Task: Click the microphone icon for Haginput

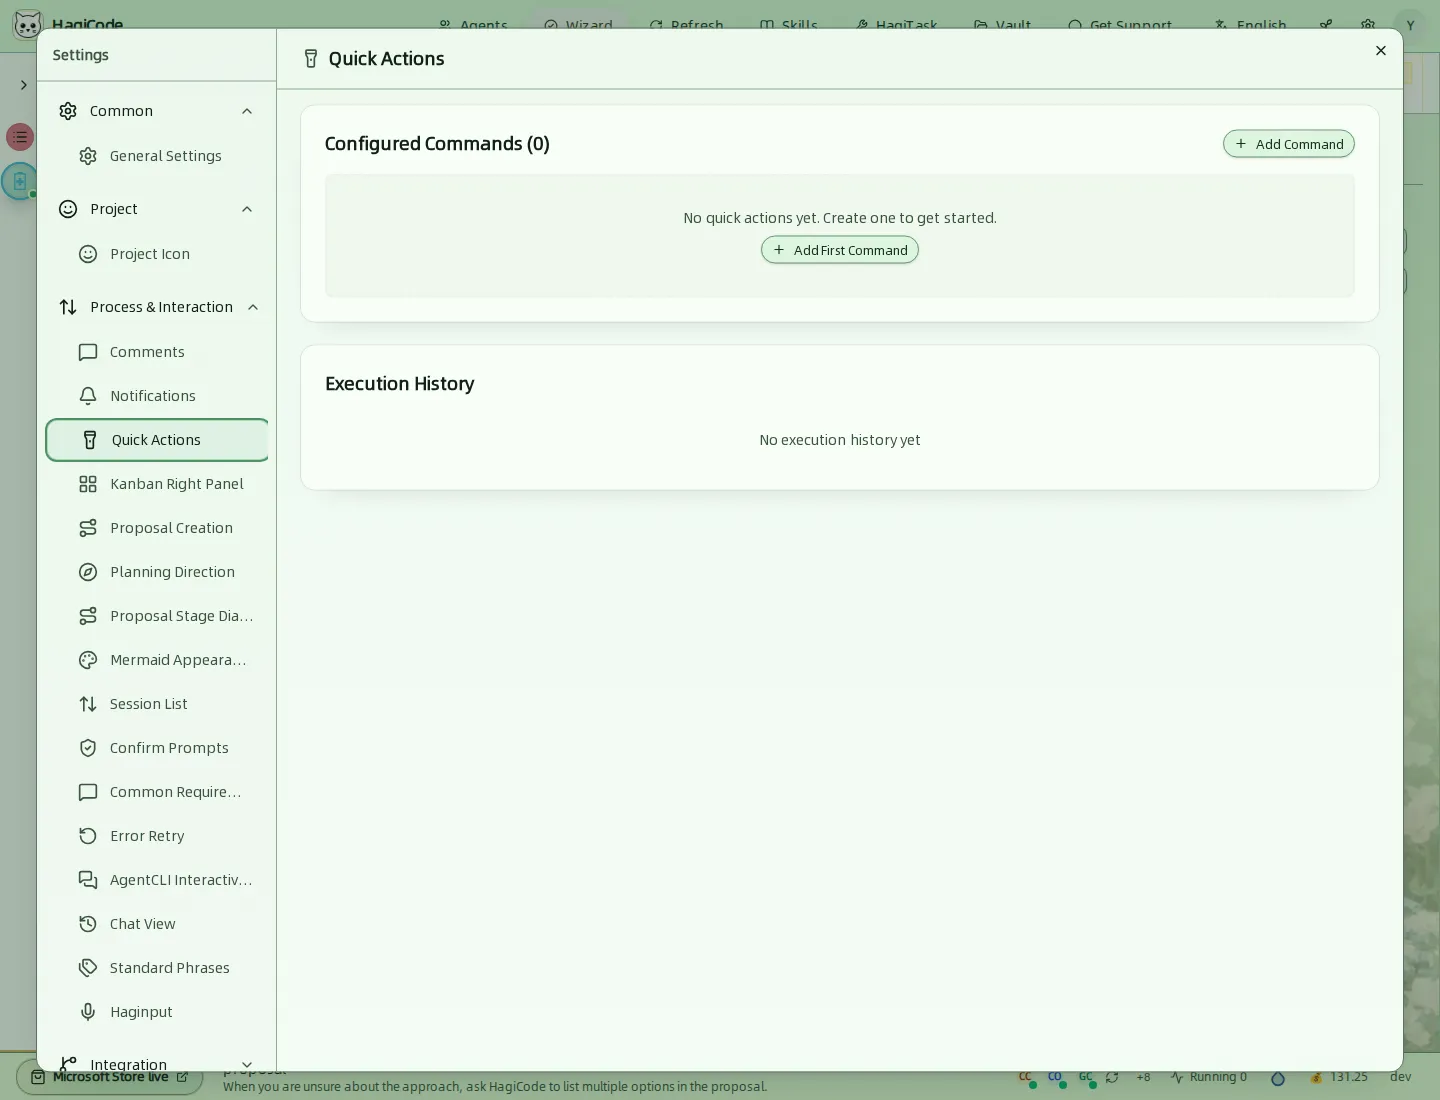Action: [88, 1012]
